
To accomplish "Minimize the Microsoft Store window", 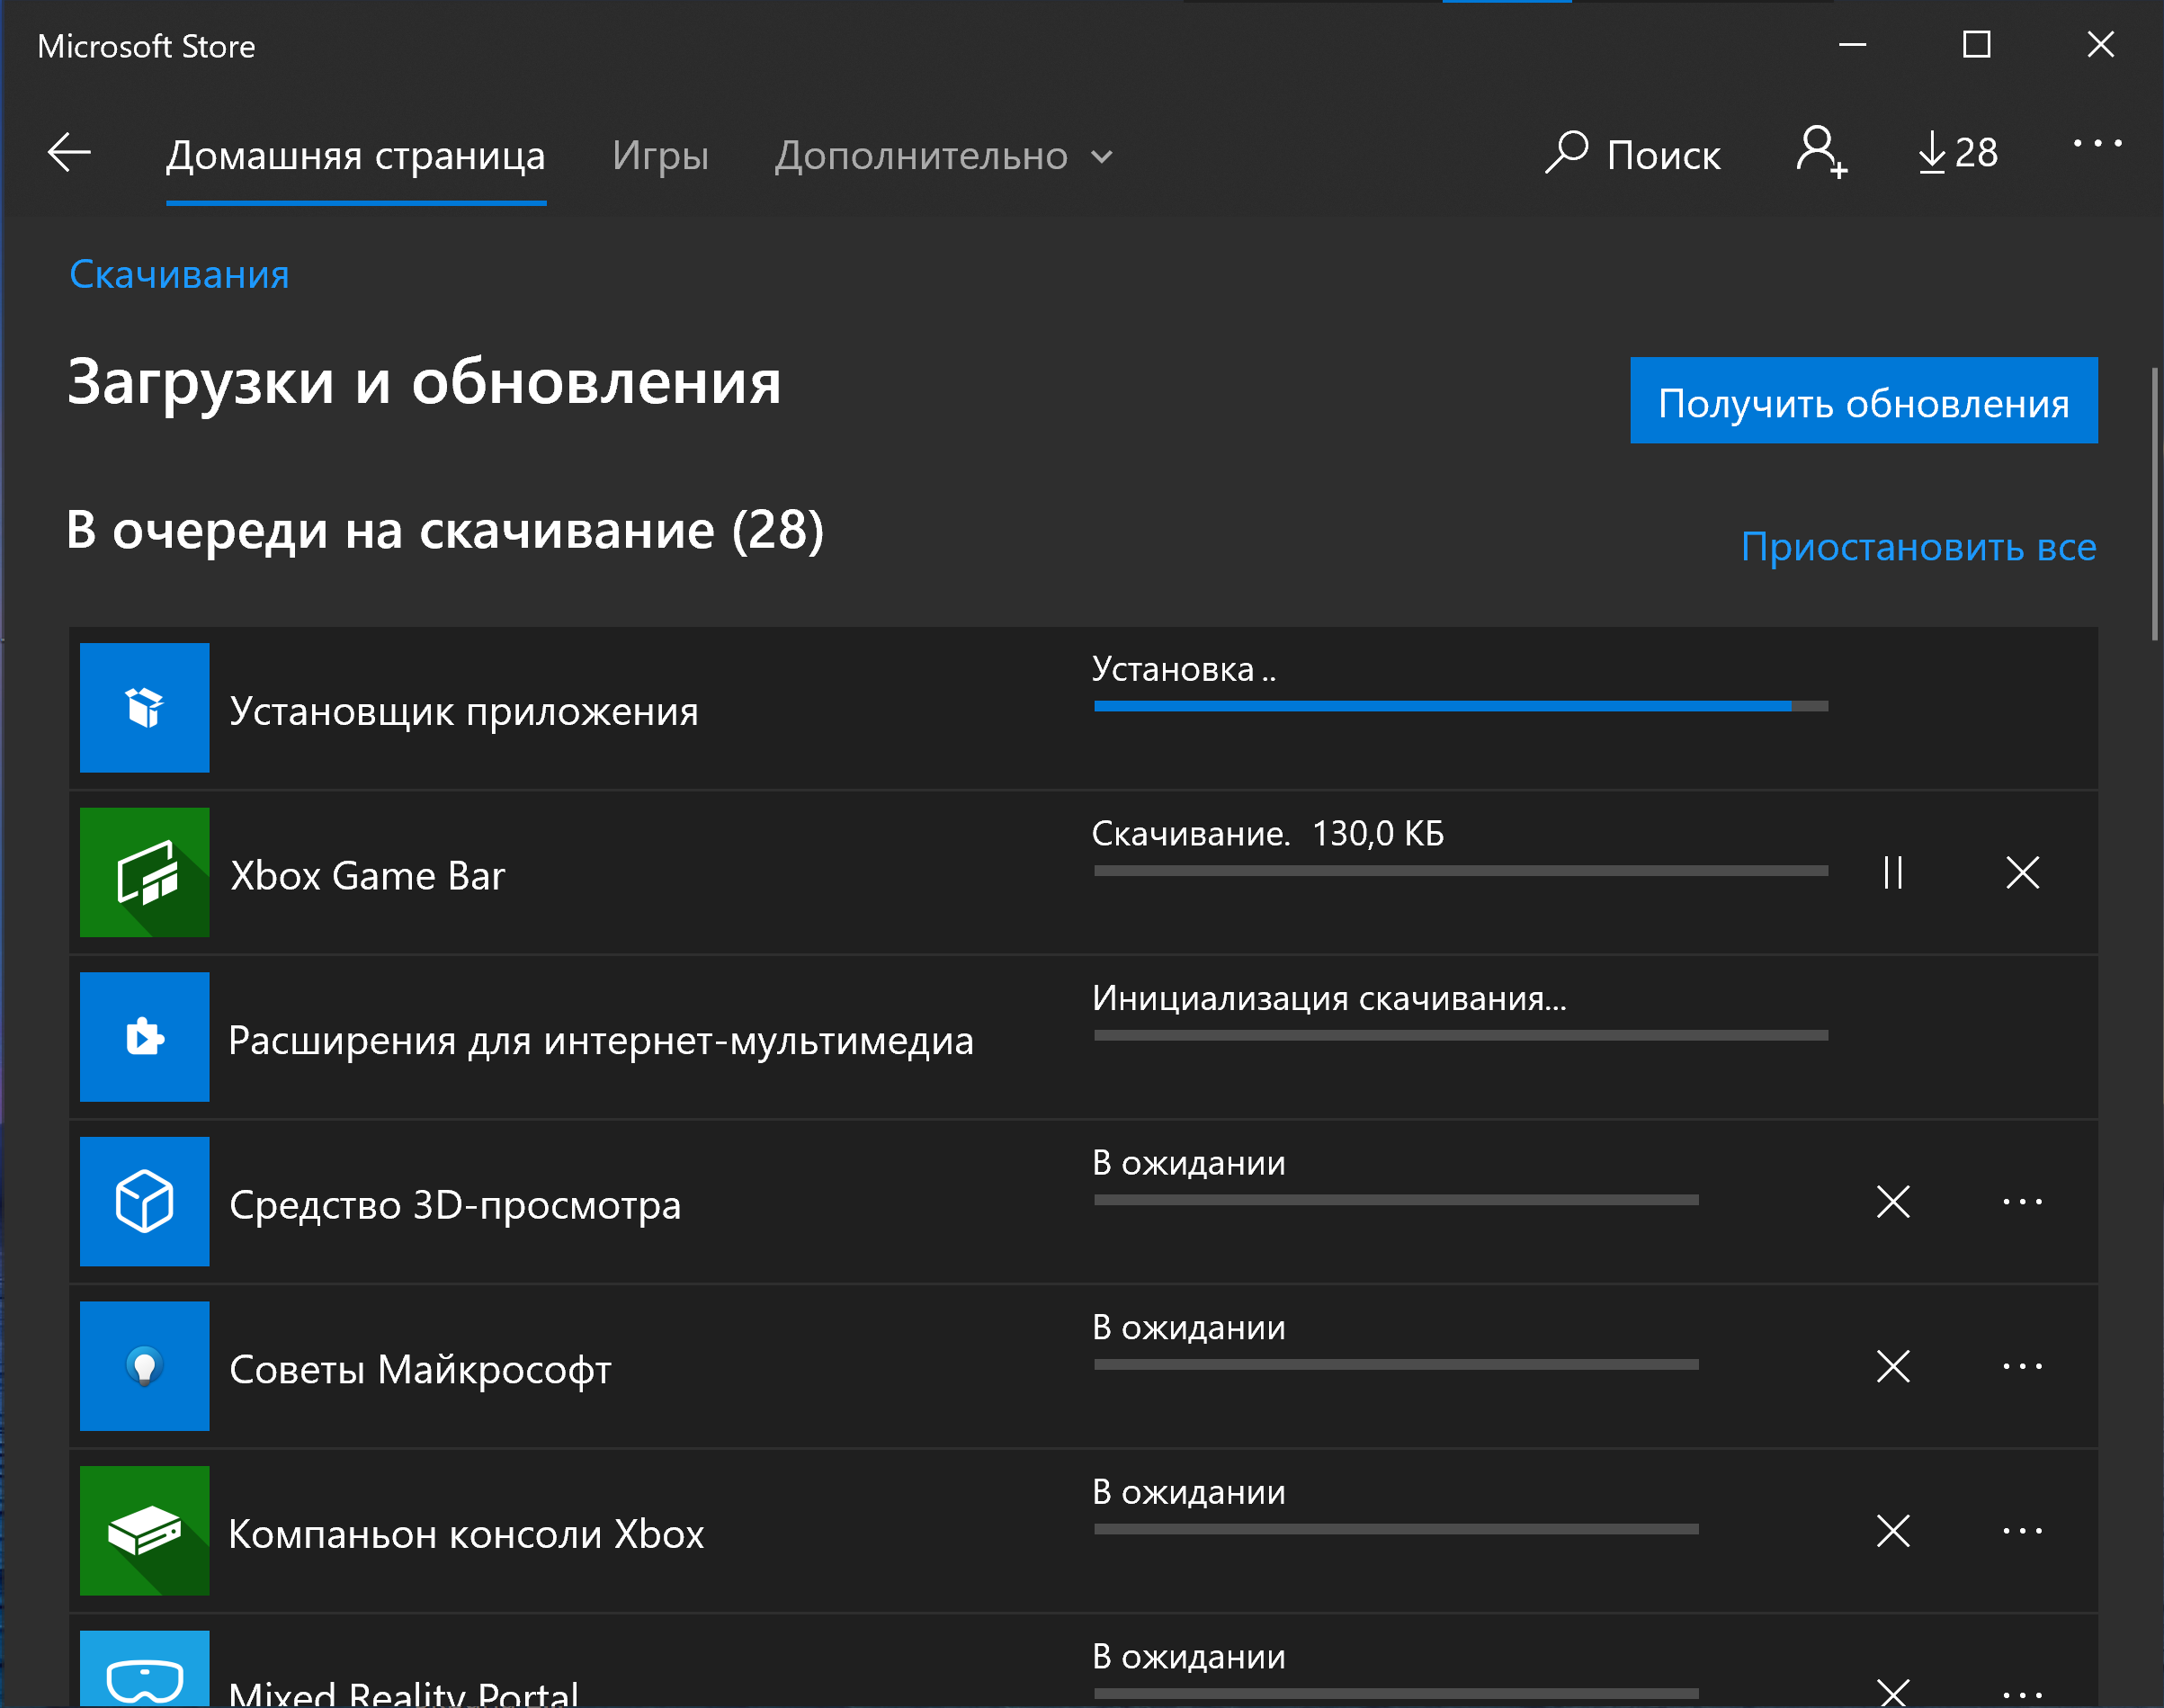I will pyautogui.click(x=1853, y=45).
